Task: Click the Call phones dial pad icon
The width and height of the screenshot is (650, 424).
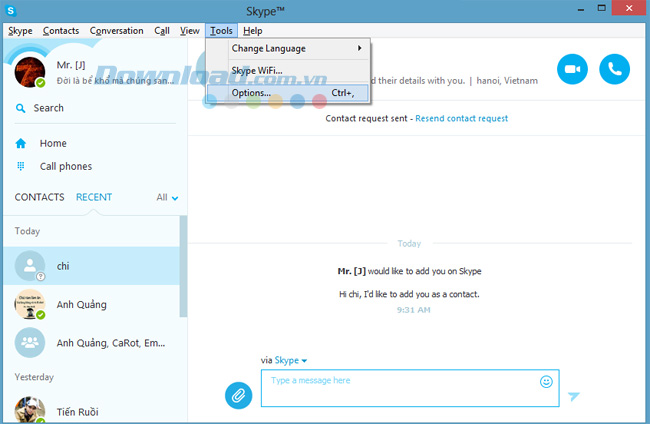Action: click(21, 166)
